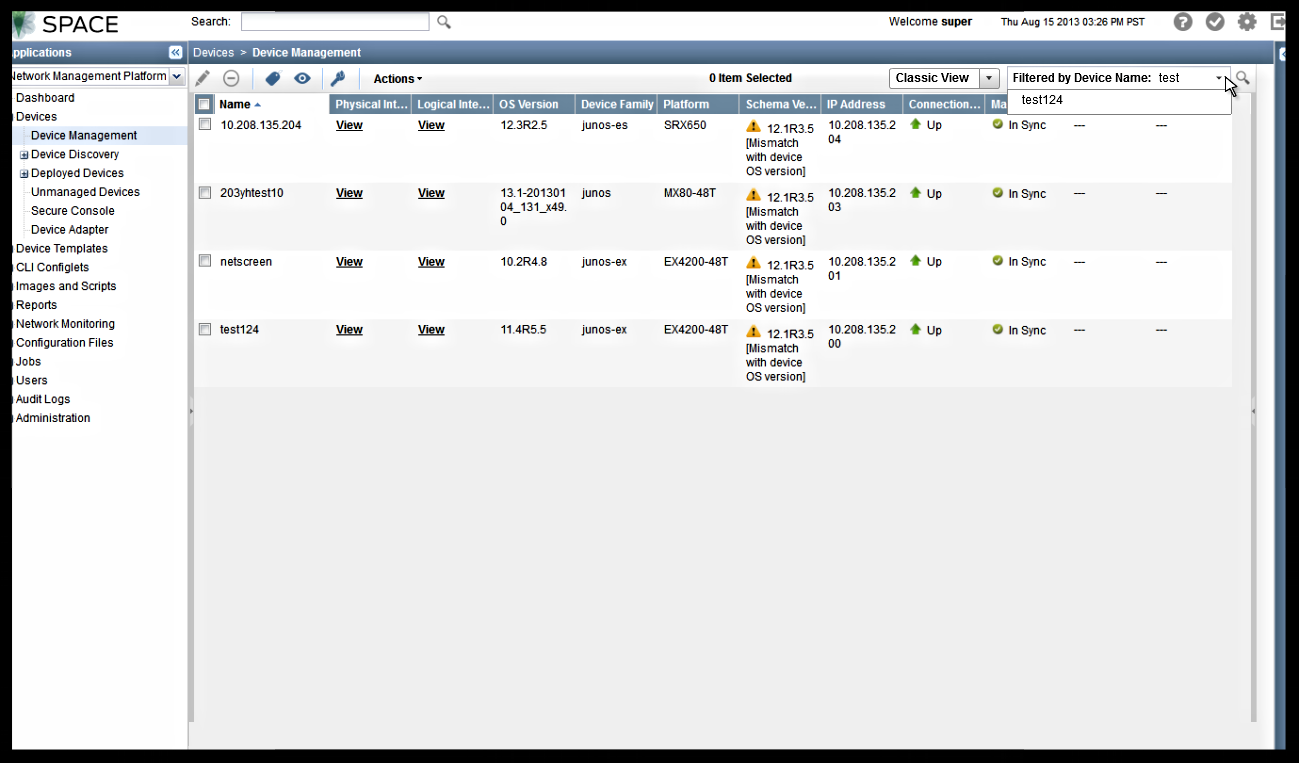
Task: Click Logical Interfaces View link for 203yhtest10
Action: pyautogui.click(x=431, y=193)
